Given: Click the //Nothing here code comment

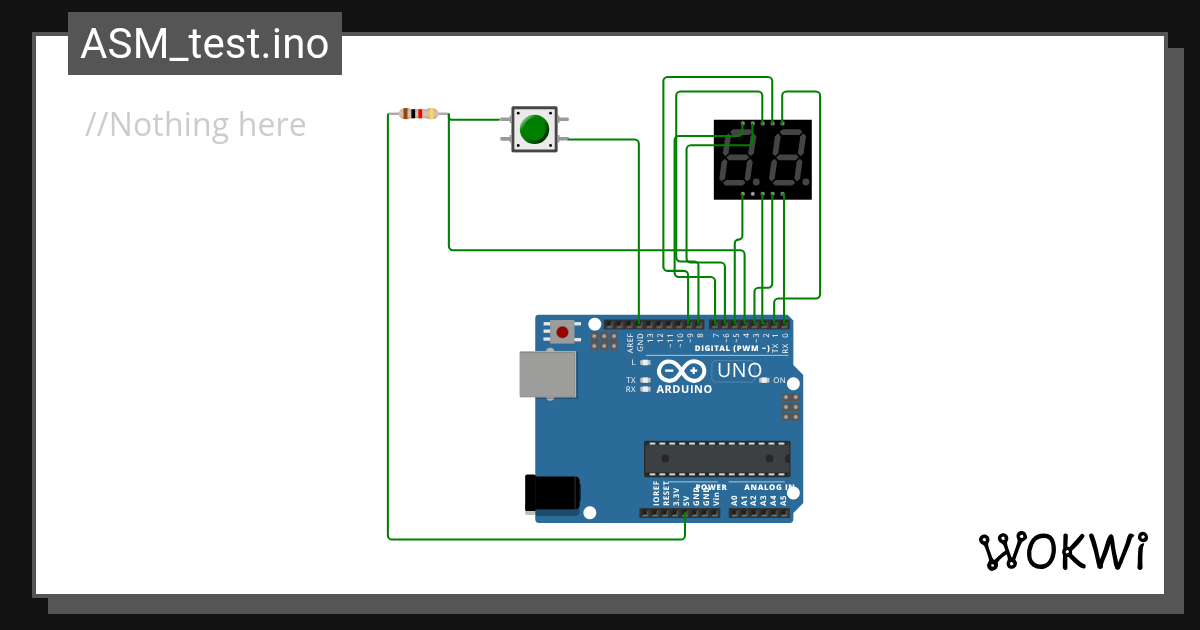Looking at the screenshot, I should tap(196, 124).
